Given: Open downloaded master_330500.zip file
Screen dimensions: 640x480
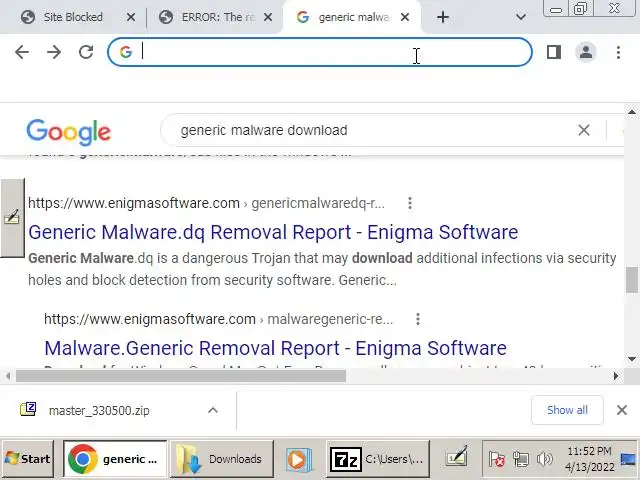Looking at the screenshot, I should tap(98, 410).
